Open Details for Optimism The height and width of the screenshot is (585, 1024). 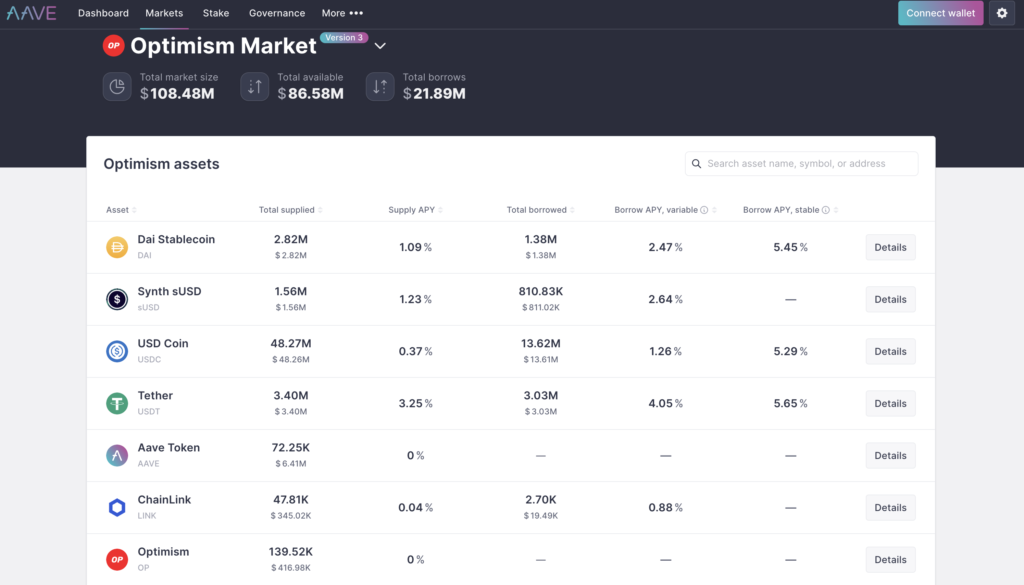pyautogui.click(x=890, y=560)
